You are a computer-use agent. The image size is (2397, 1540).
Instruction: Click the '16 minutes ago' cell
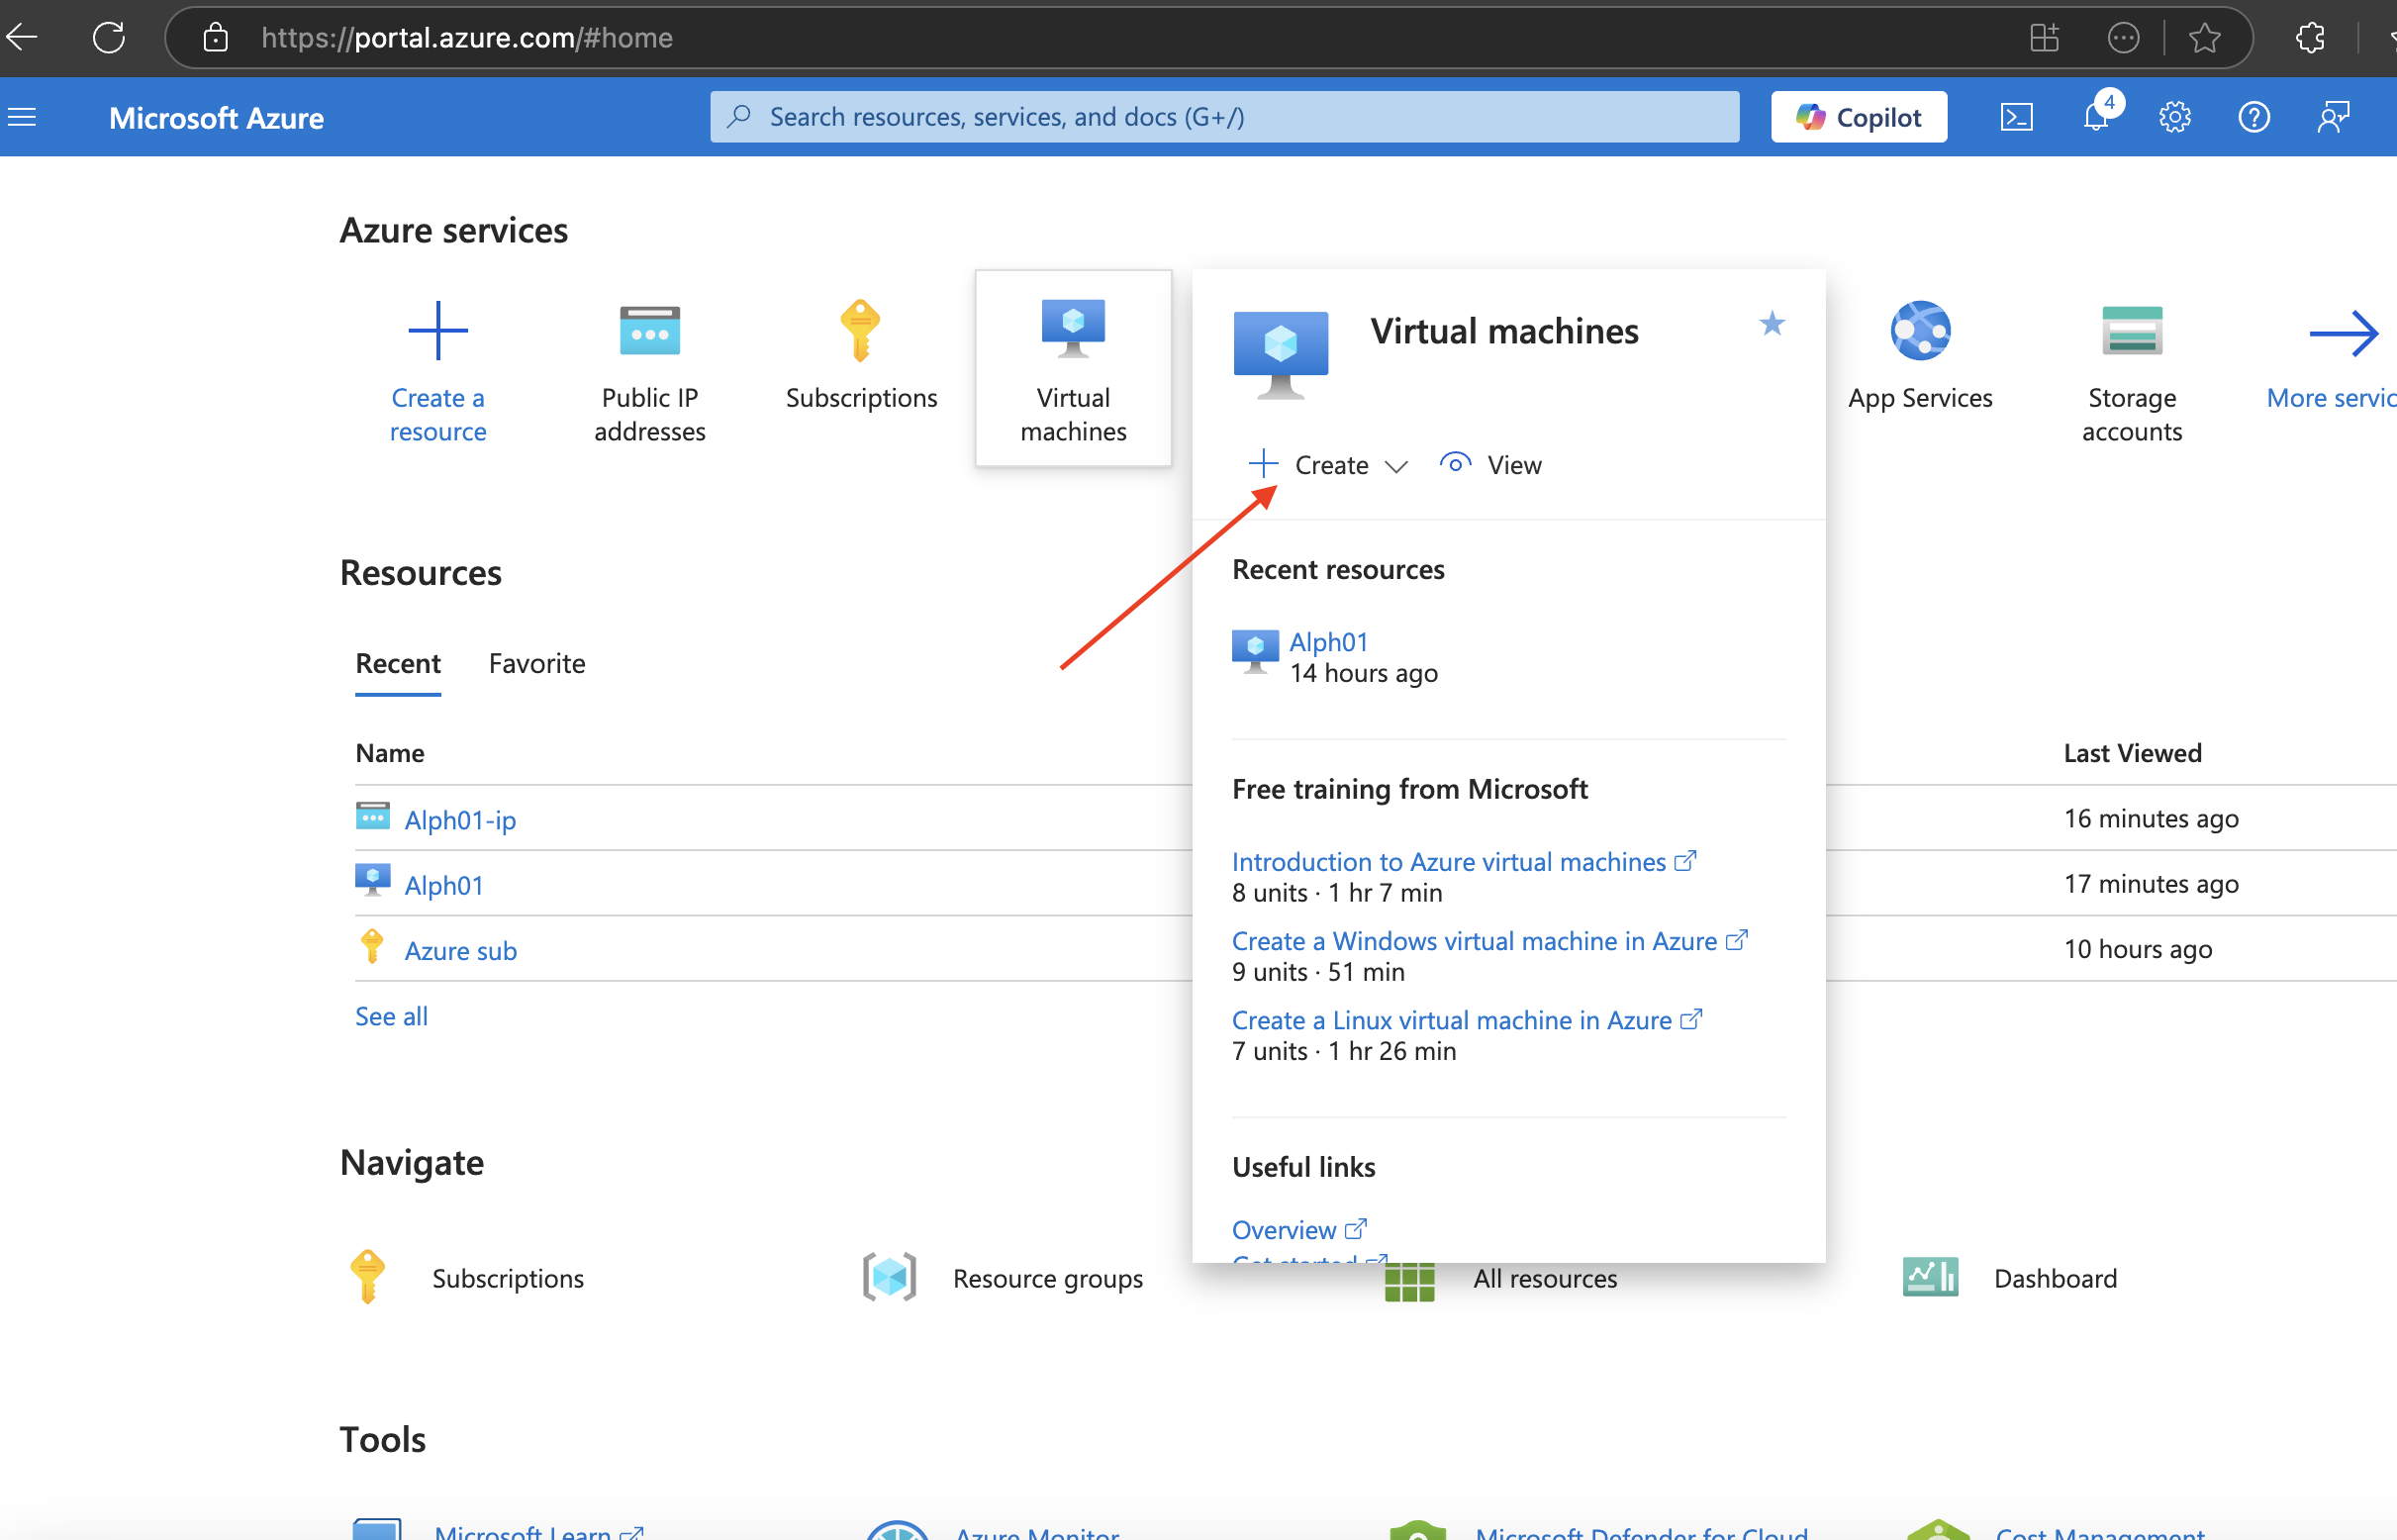[x=2151, y=818]
